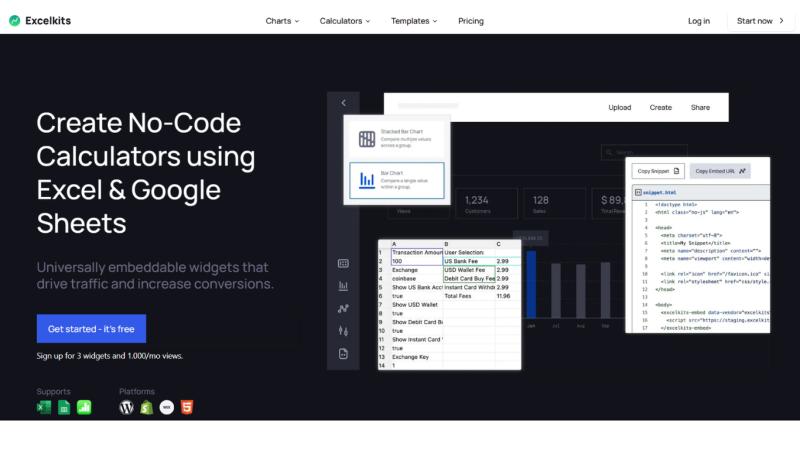Viewport: 800px width, 450px height.
Task: Open the Calculators dropdown menu
Action: point(344,21)
